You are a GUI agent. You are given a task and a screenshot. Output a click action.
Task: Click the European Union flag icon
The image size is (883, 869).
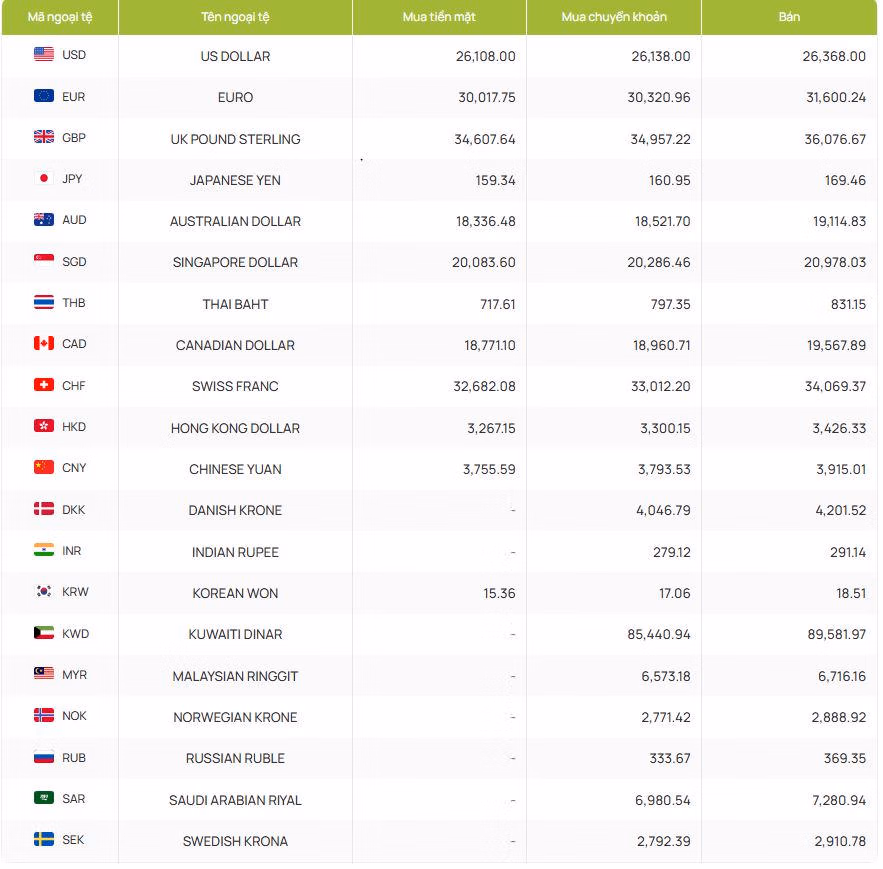44,96
